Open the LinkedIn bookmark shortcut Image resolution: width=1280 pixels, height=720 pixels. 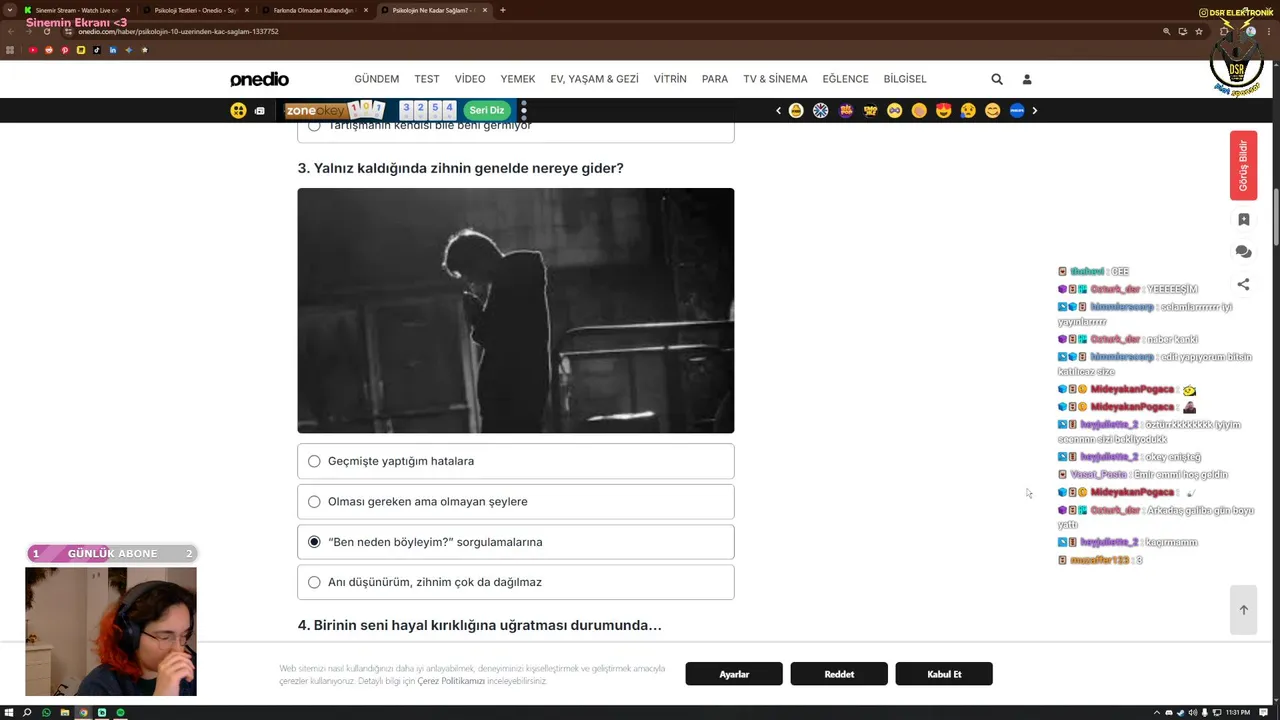[x=113, y=50]
